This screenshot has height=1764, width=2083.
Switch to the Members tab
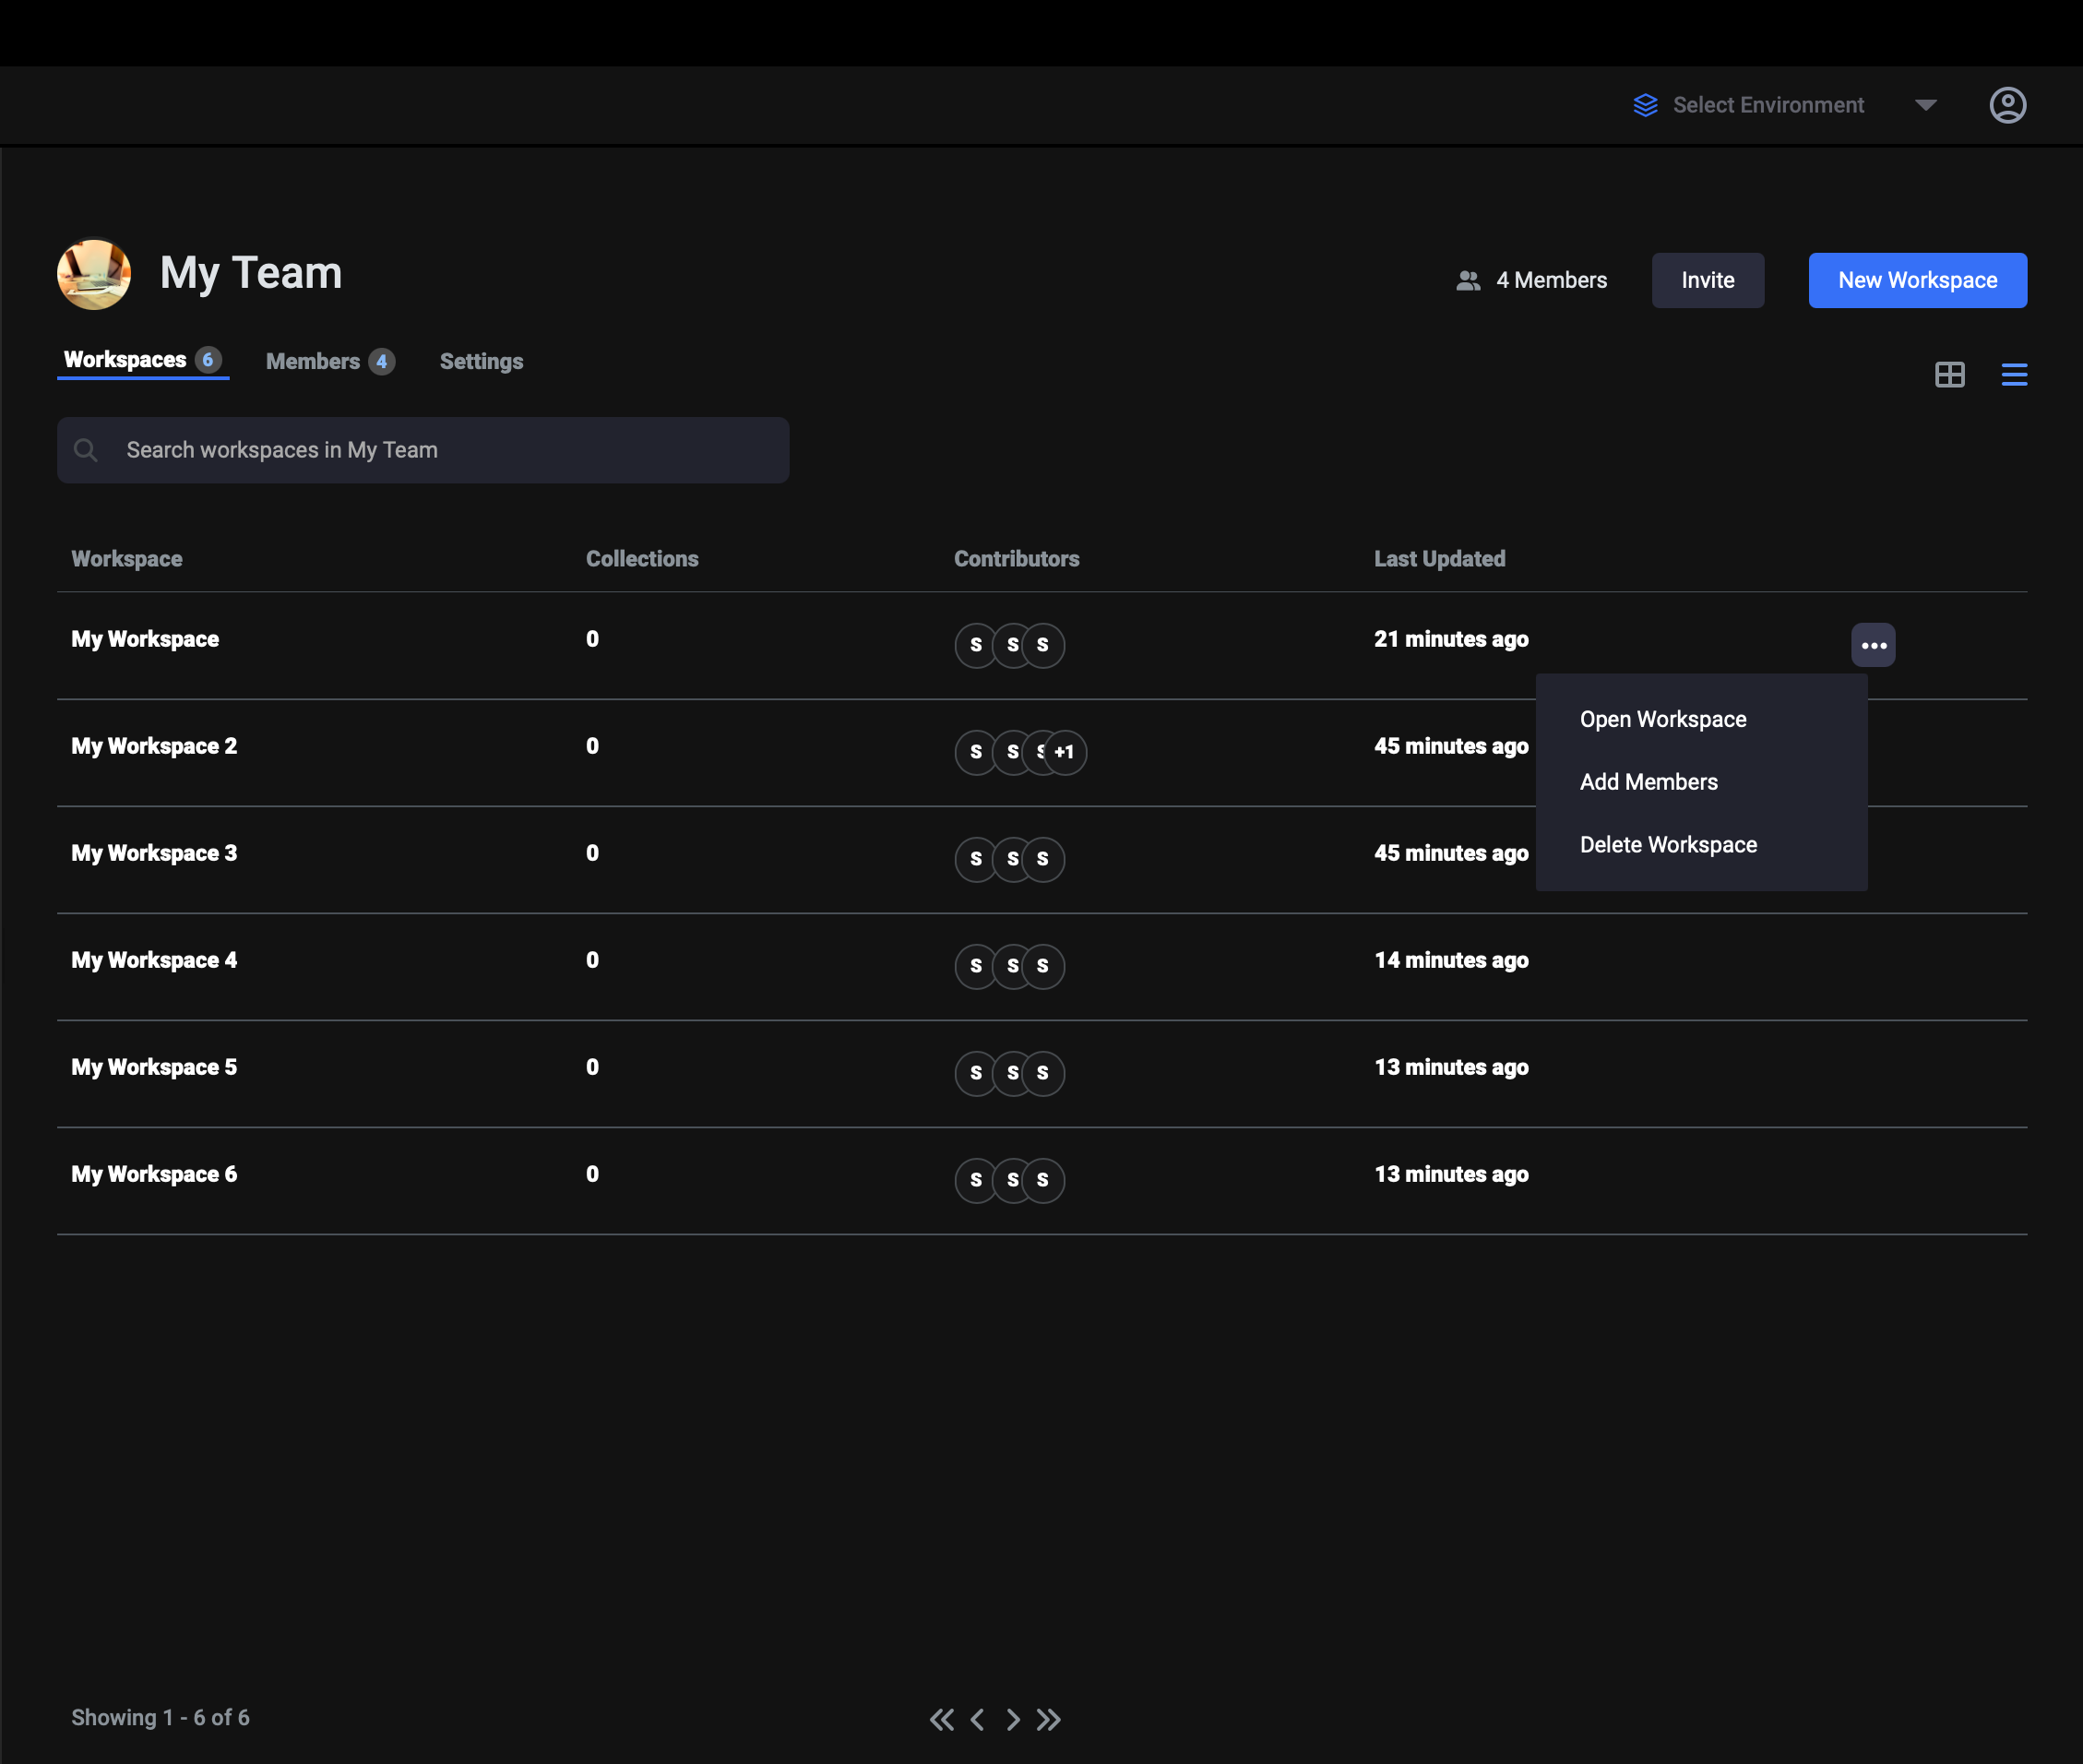click(x=330, y=361)
